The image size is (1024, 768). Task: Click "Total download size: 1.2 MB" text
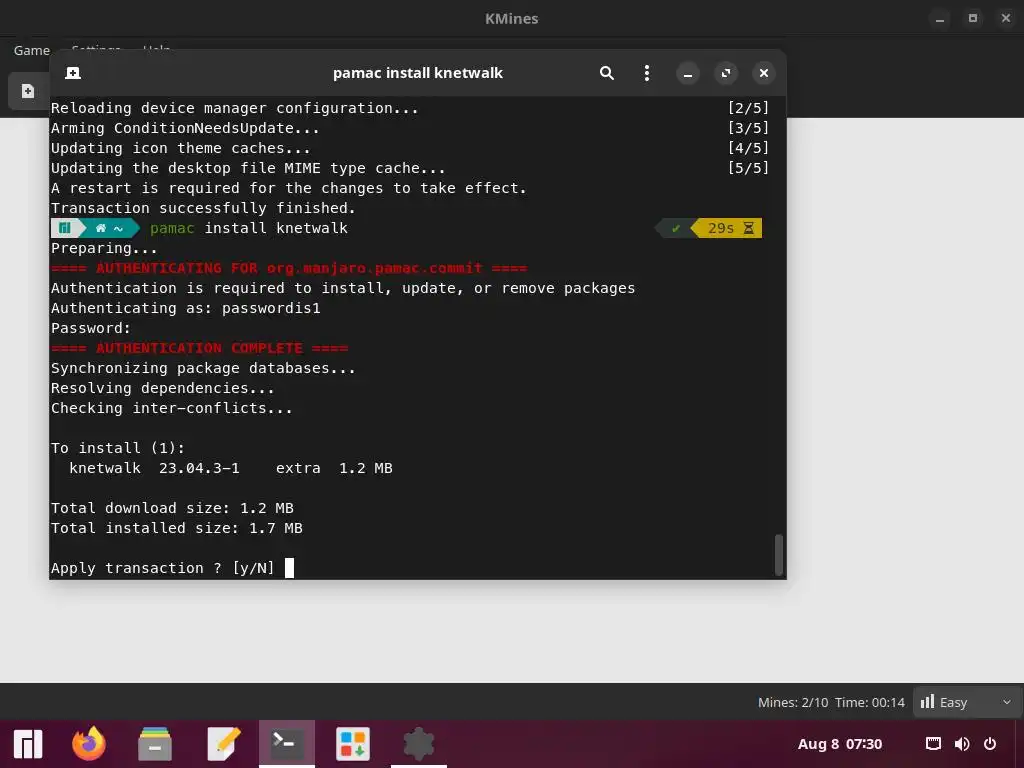click(172, 508)
